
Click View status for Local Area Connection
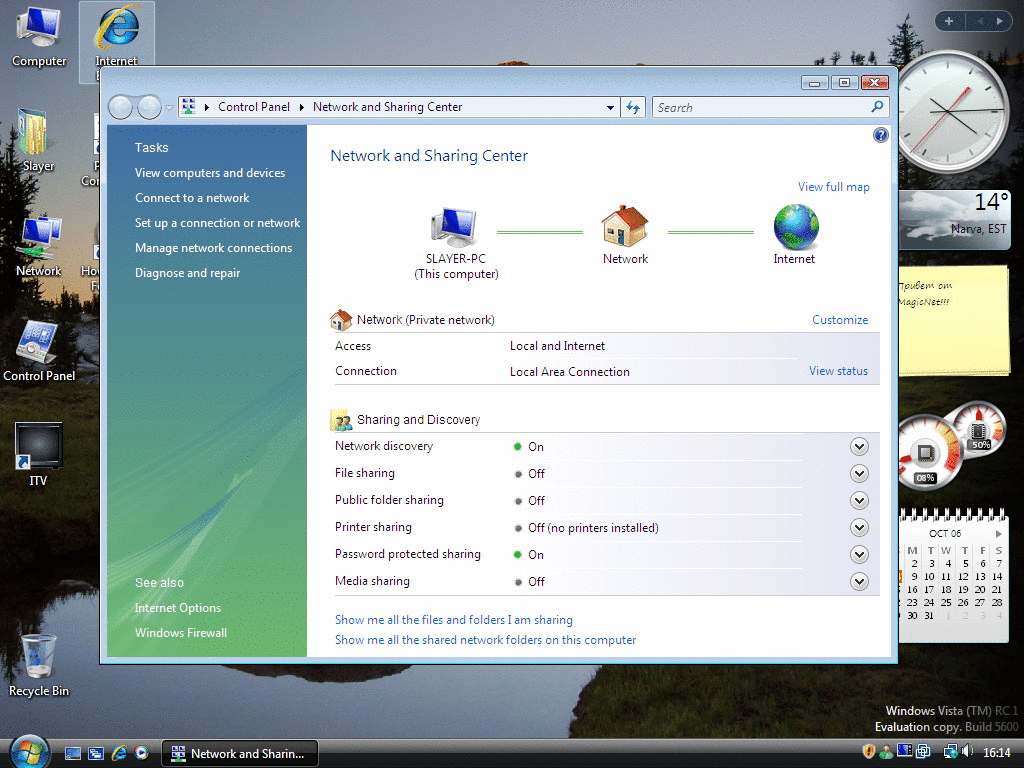(x=839, y=371)
